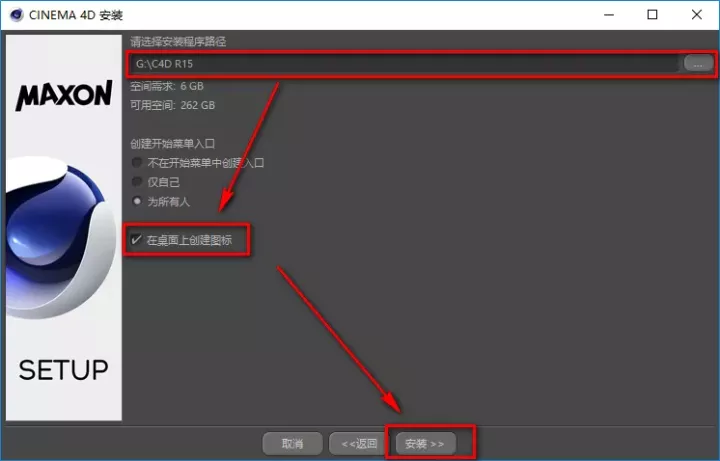
Task: Choose the "仅自己" radio option
Action: coord(137,181)
